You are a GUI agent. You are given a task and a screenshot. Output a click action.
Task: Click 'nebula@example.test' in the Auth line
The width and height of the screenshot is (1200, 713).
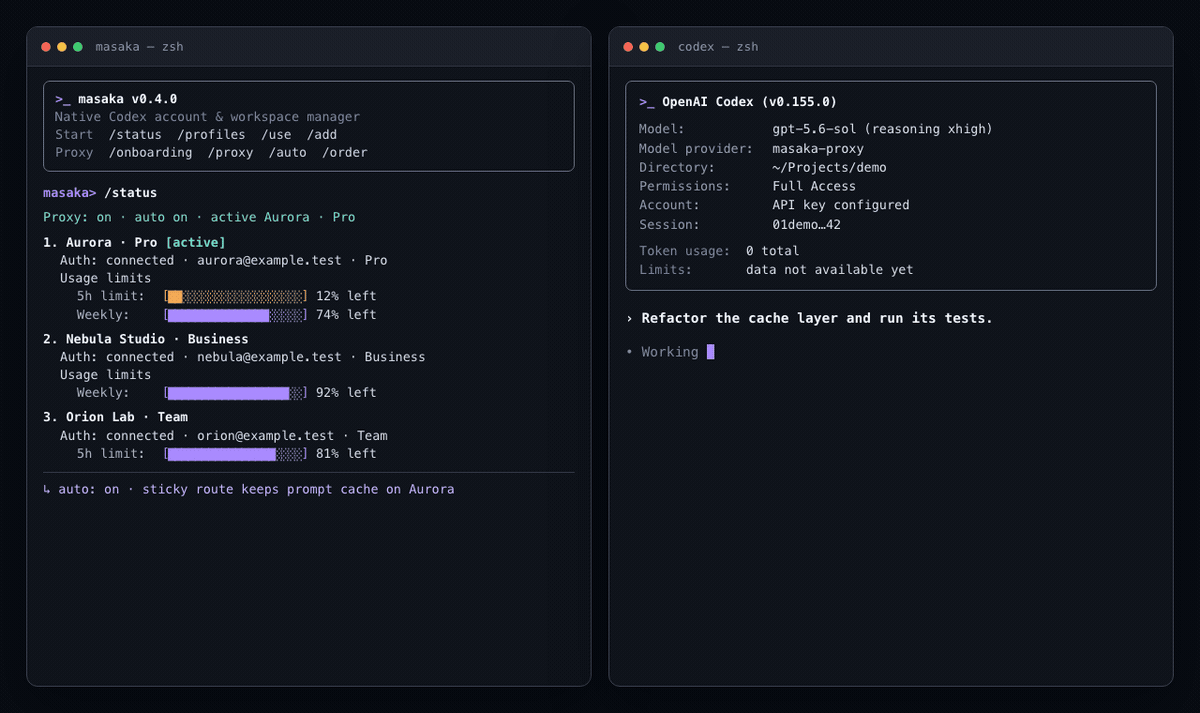[x=268, y=357]
